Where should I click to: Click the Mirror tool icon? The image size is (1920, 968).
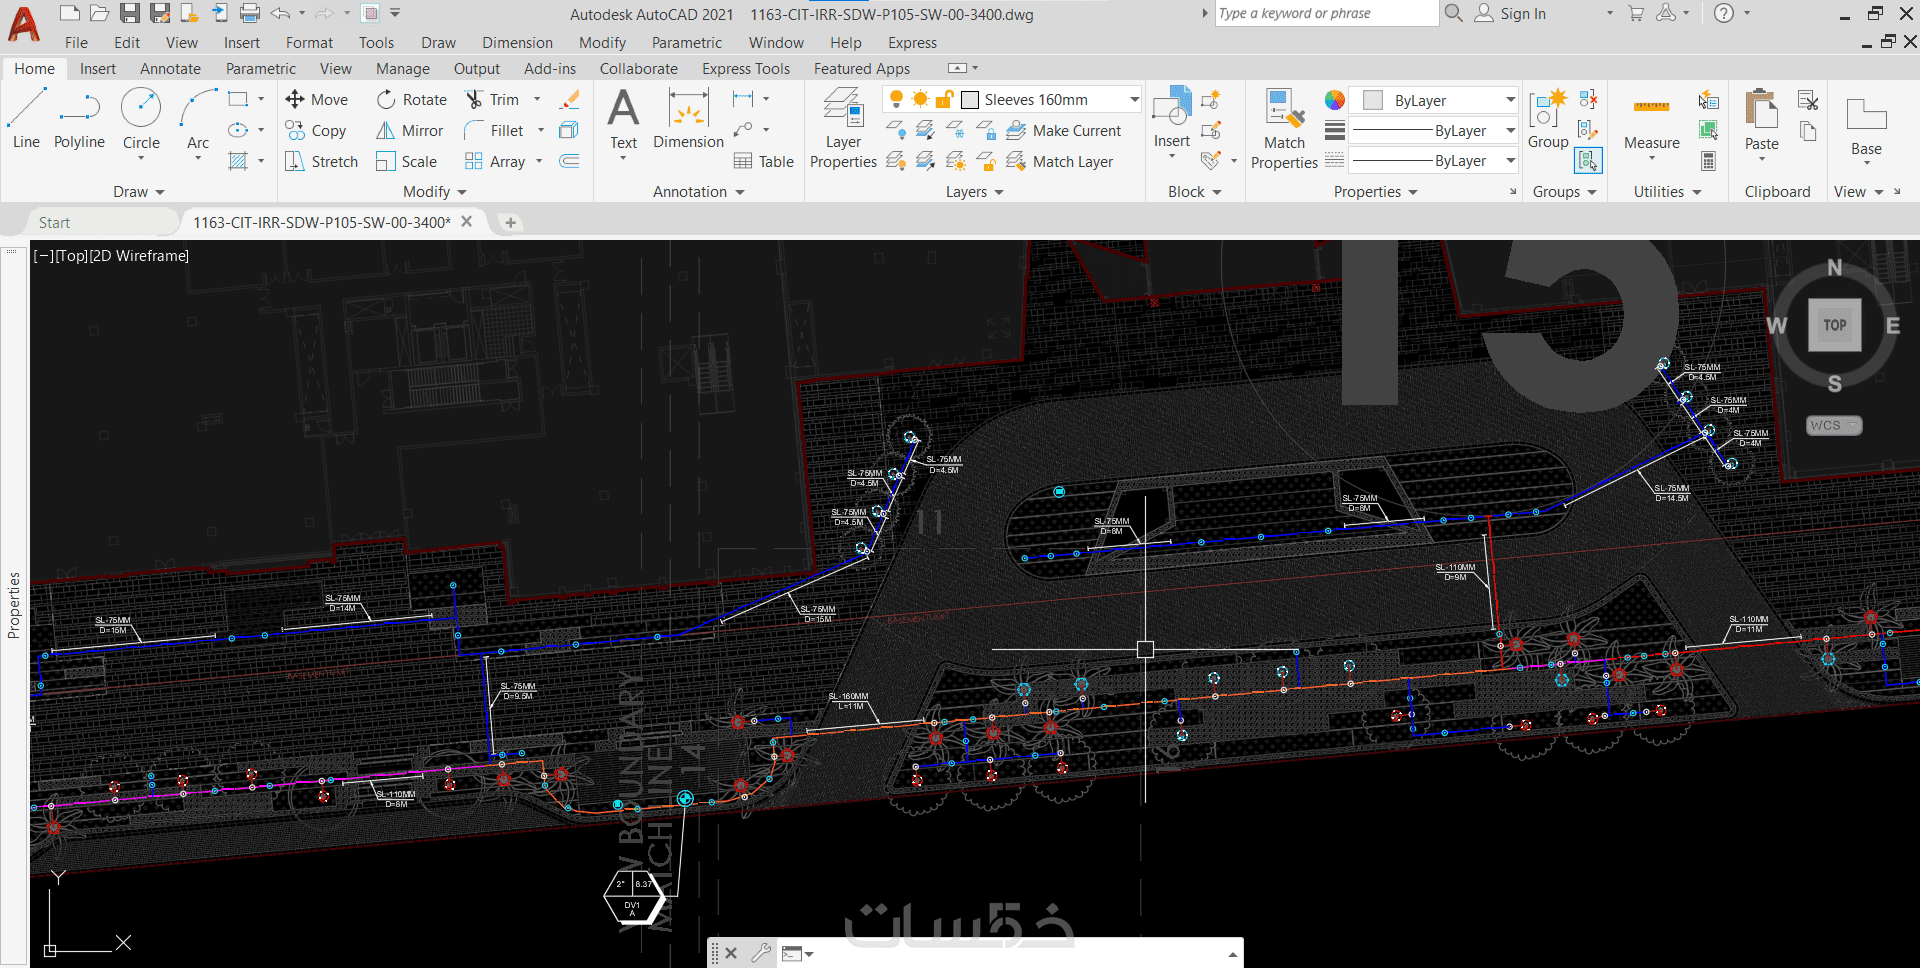pyautogui.click(x=386, y=131)
